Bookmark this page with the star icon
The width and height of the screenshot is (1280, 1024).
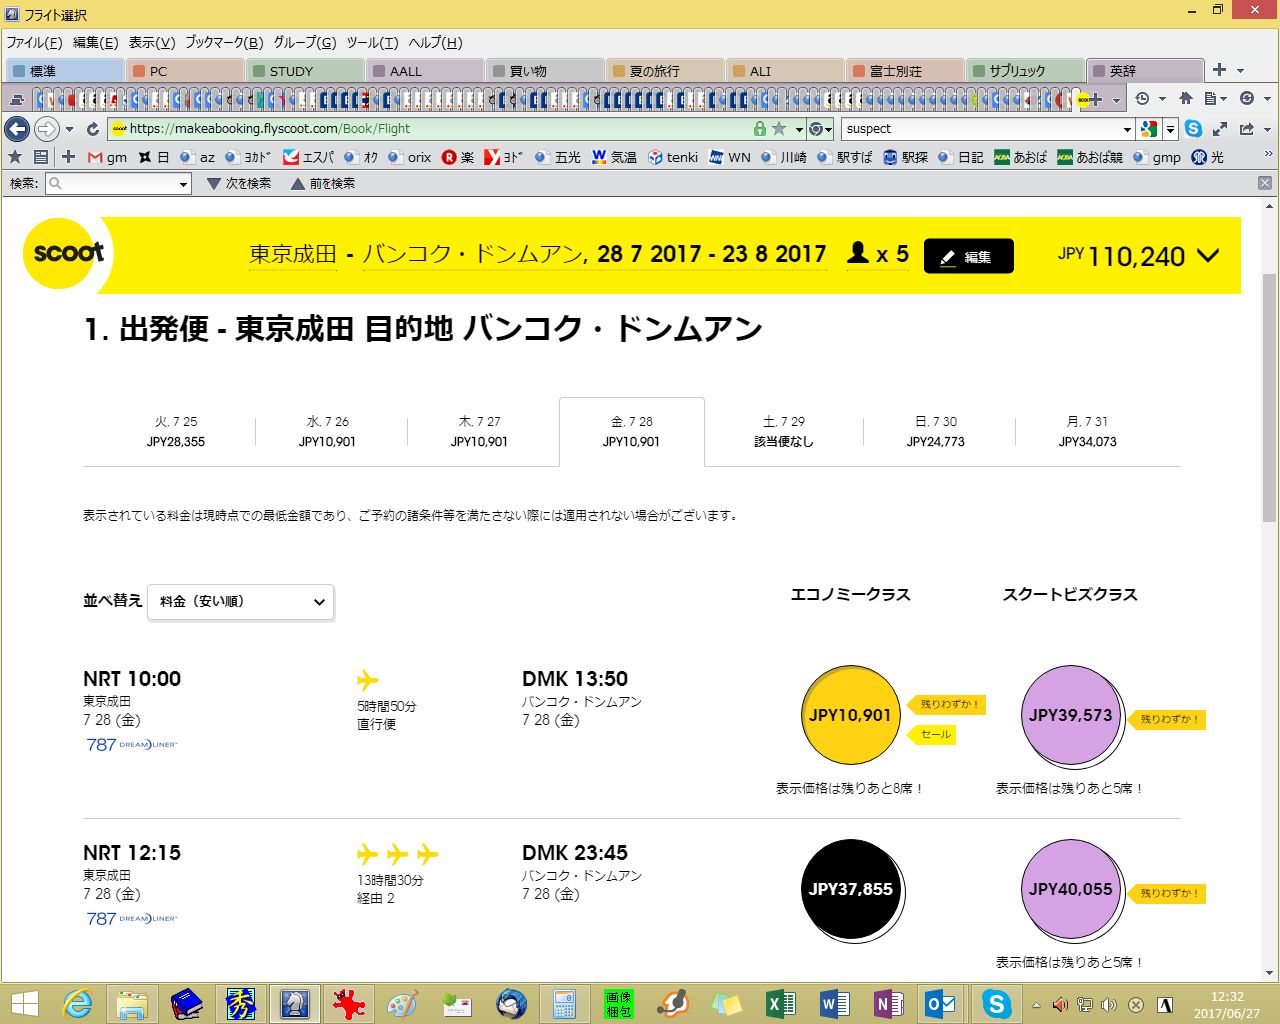click(x=779, y=129)
